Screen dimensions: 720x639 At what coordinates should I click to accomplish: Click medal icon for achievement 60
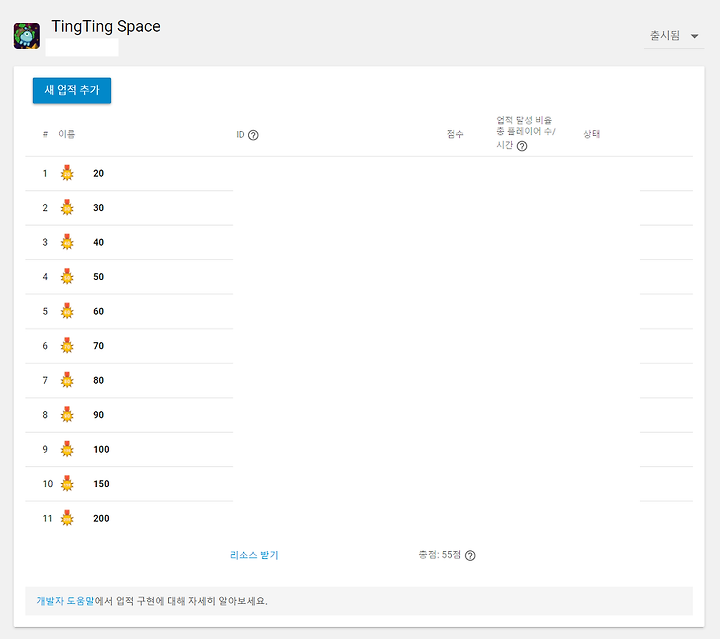point(67,311)
